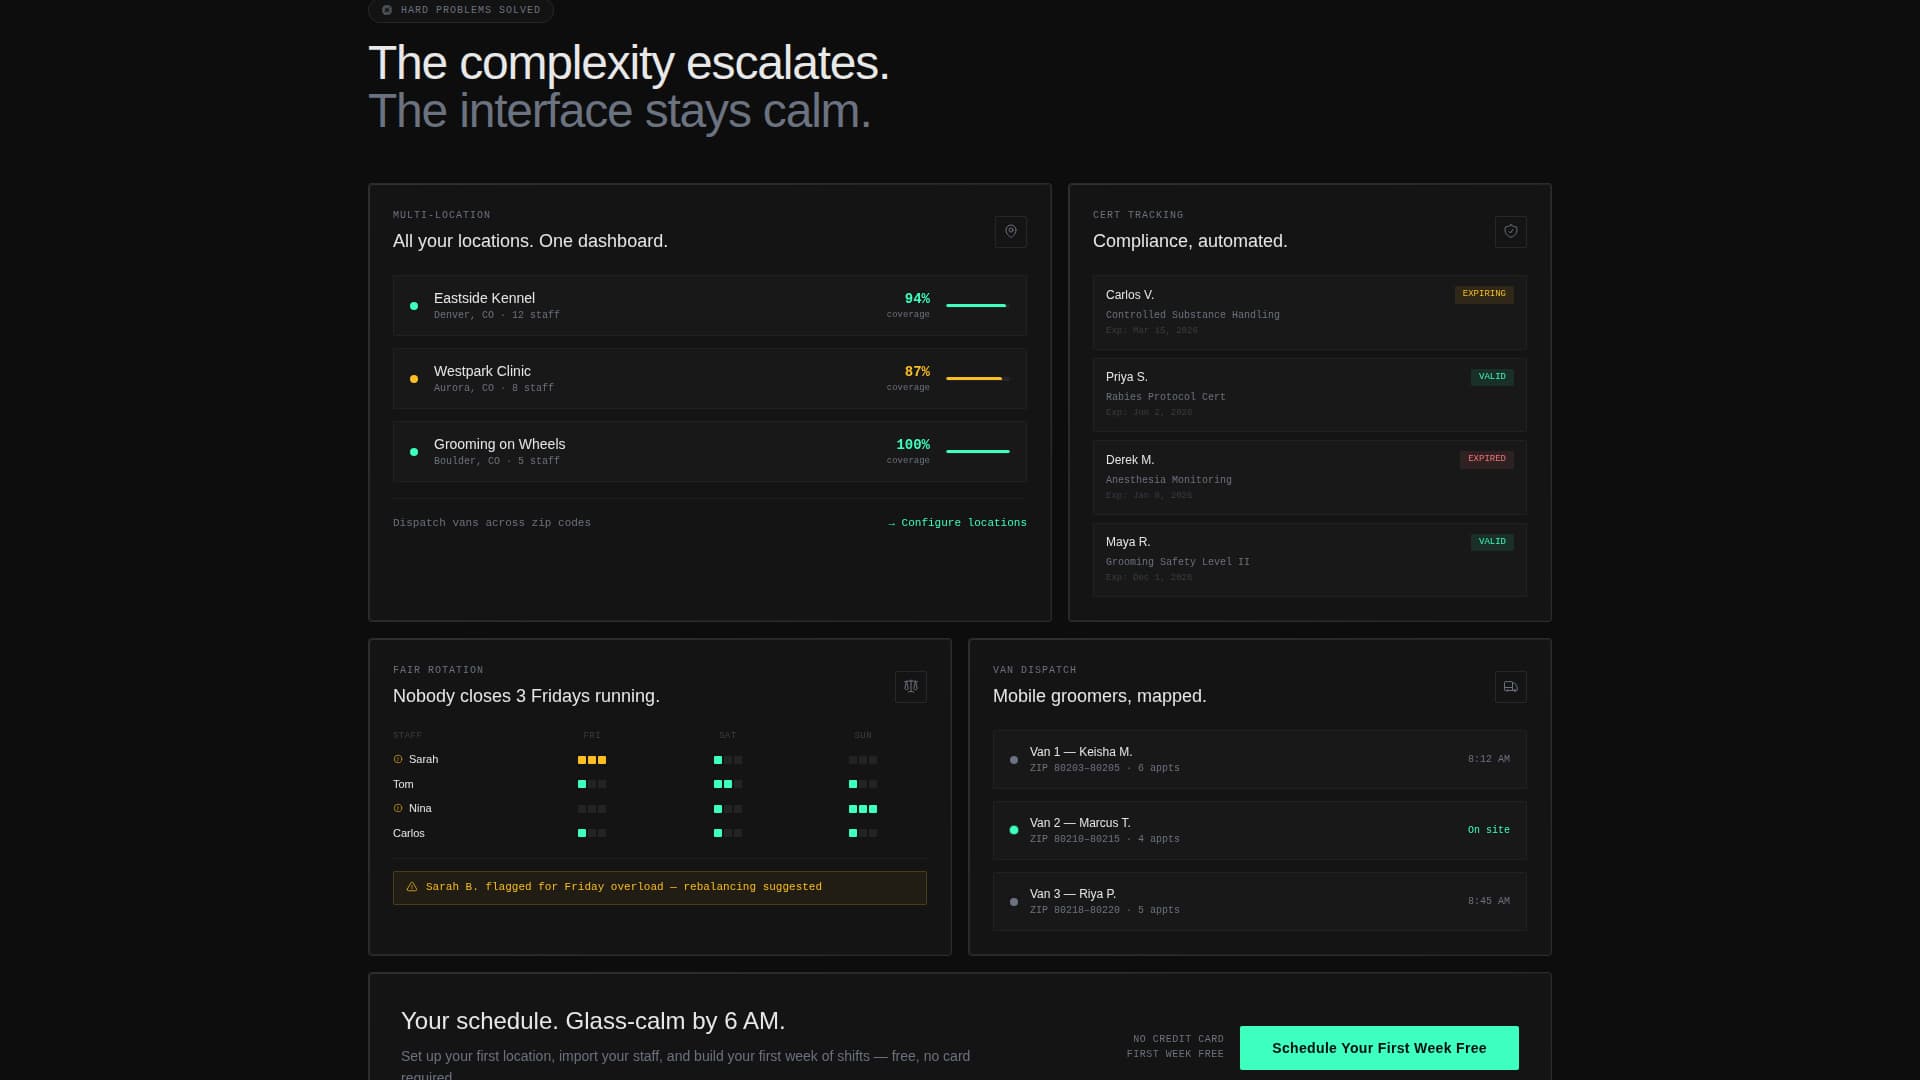Click Mobile groomers, mapped. heading

point(1100,696)
